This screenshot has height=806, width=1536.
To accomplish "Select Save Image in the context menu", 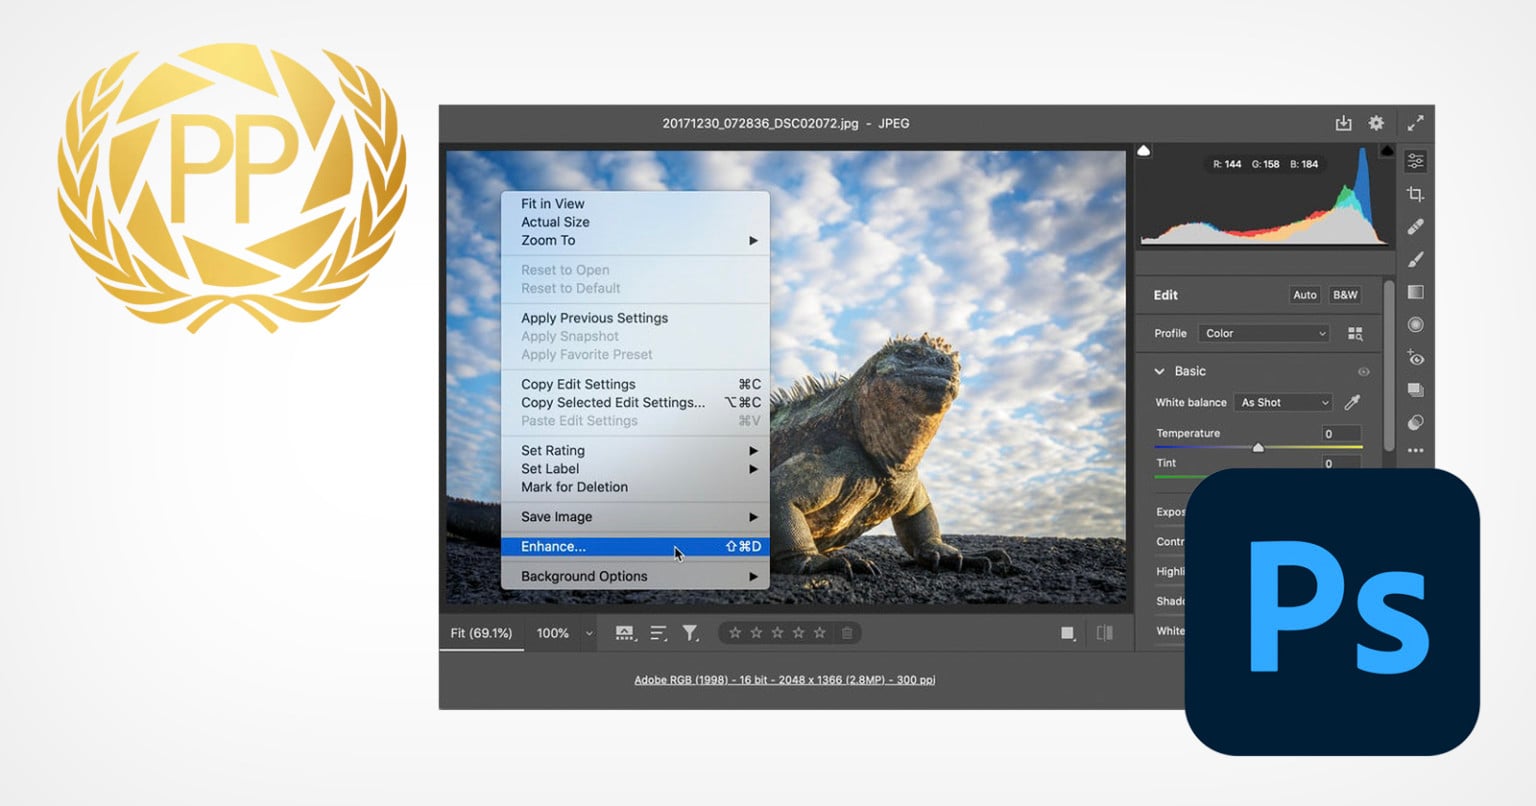I will [x=556, y=517].
